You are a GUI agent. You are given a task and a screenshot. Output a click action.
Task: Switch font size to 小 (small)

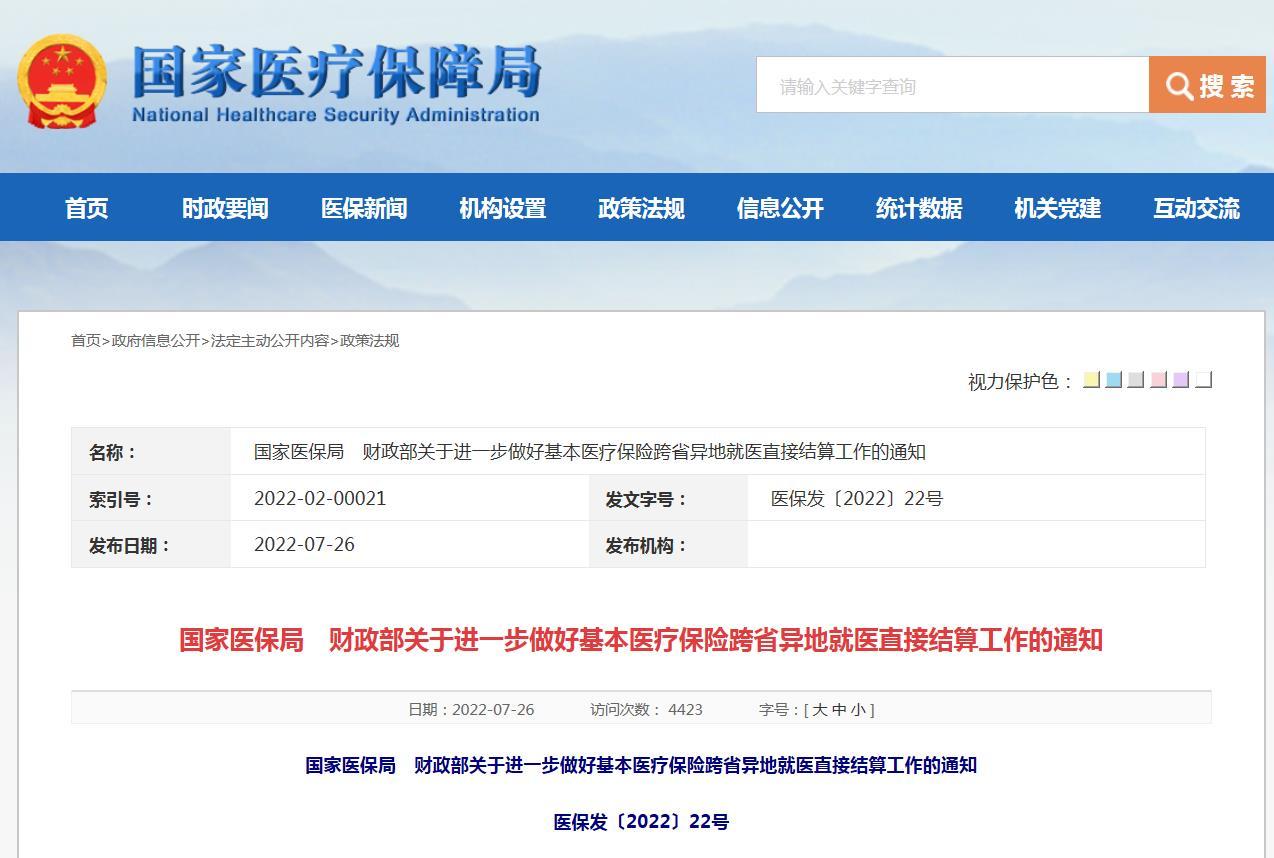coord(859,710)
